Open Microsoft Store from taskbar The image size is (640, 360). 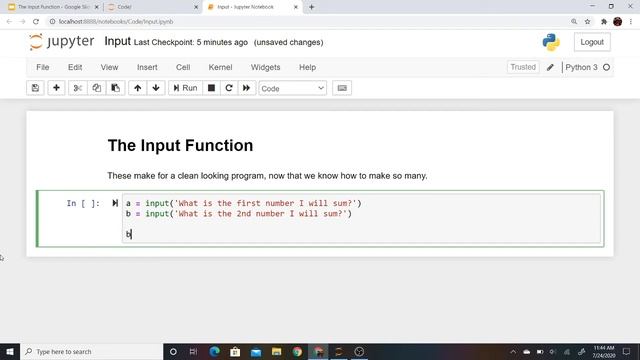click(x=235, y=351)
